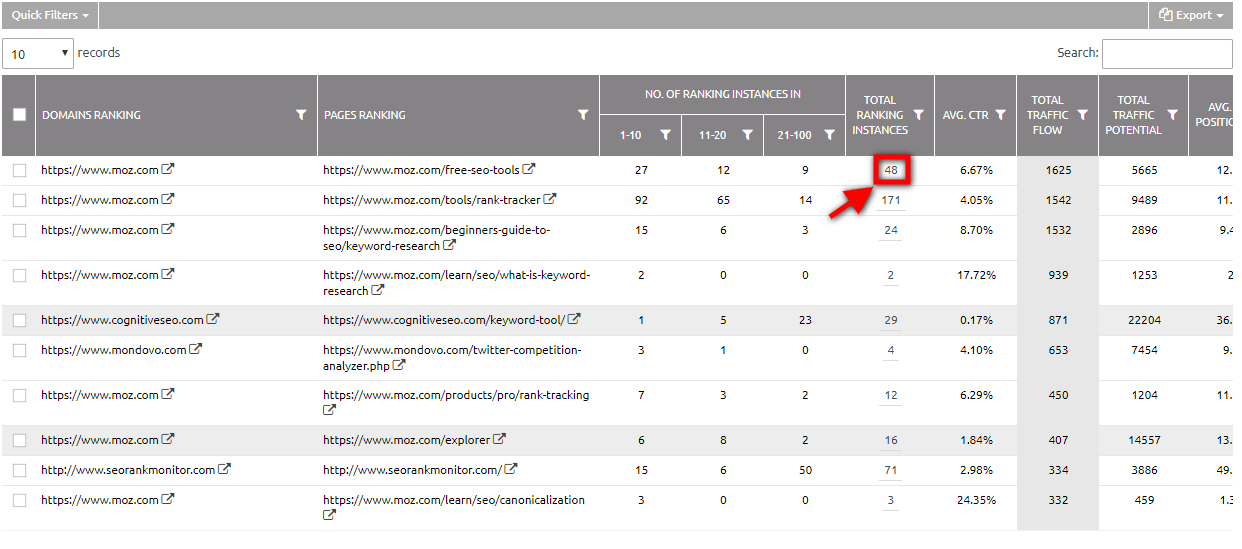Click total ranking instances value 71

[891, 470]
